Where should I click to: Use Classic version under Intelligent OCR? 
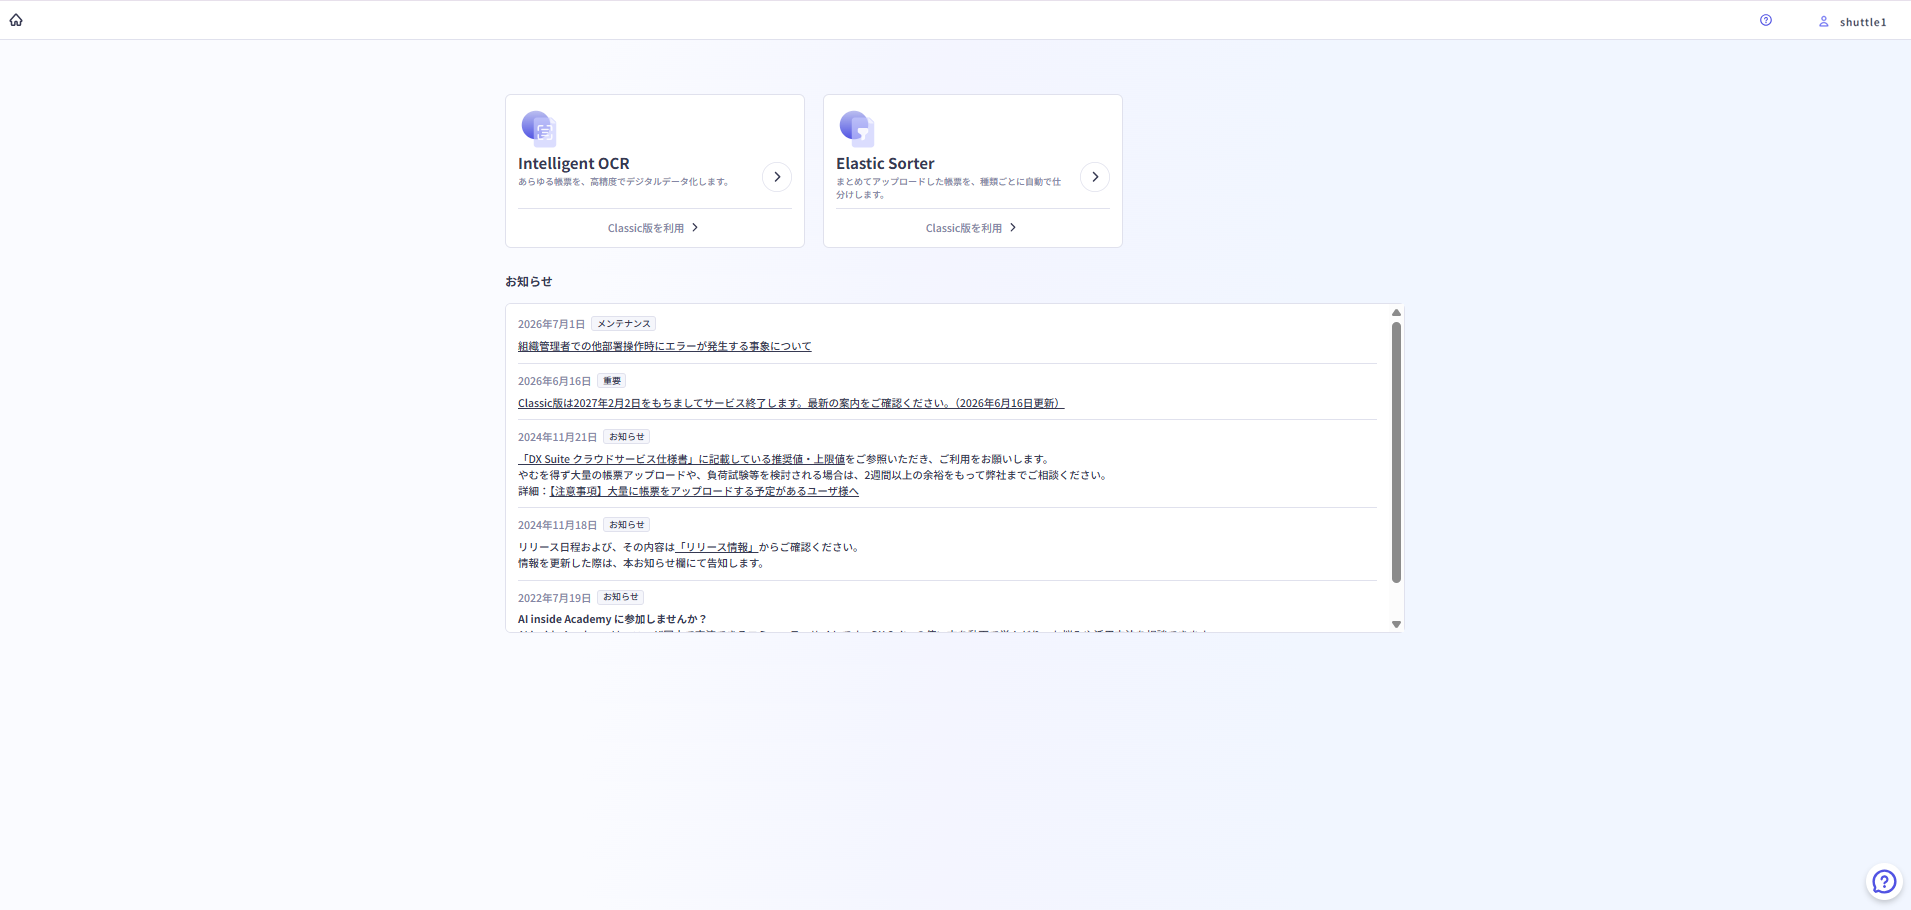click(x=654, y=228)
